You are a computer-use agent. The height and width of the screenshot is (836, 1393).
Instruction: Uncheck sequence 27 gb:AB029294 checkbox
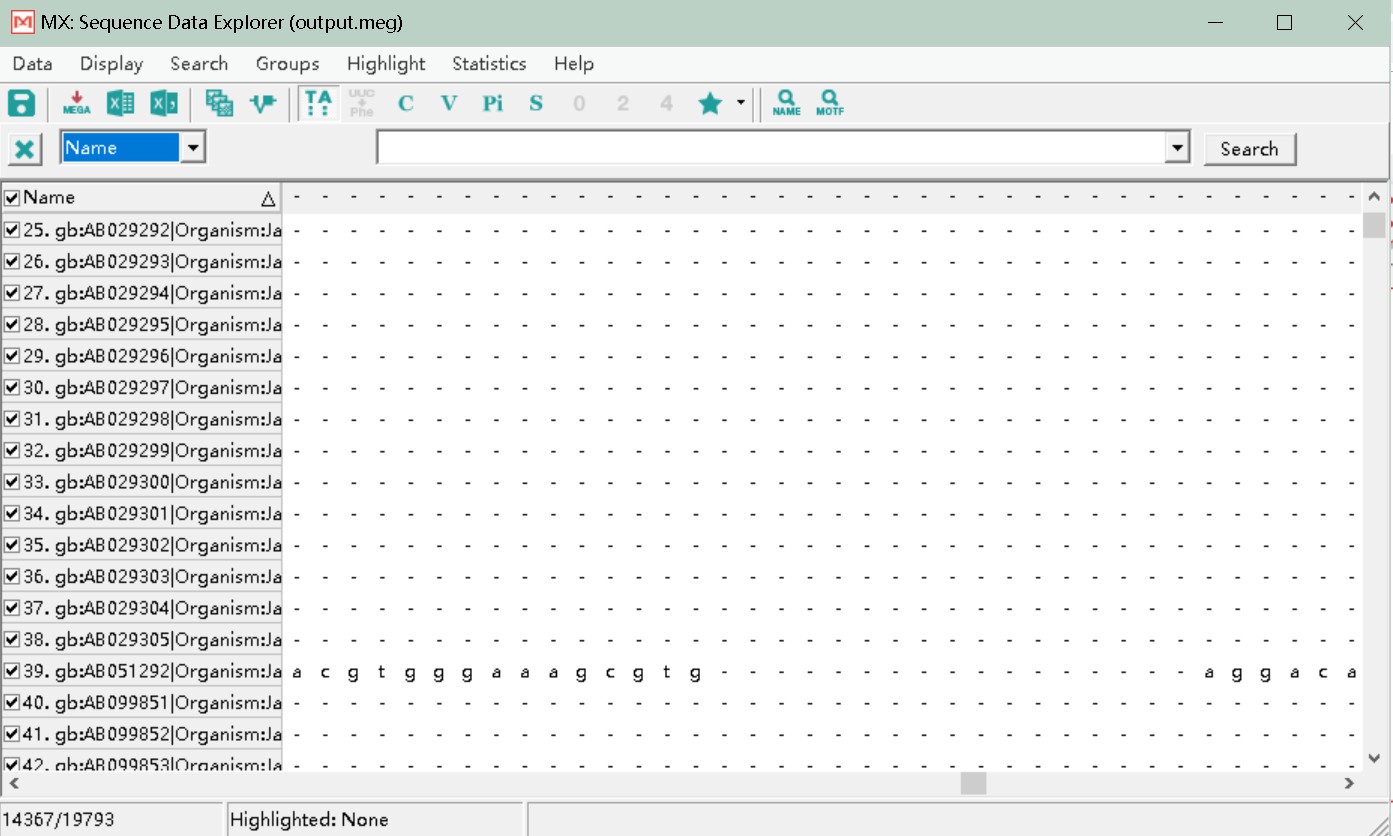(12, 293)
